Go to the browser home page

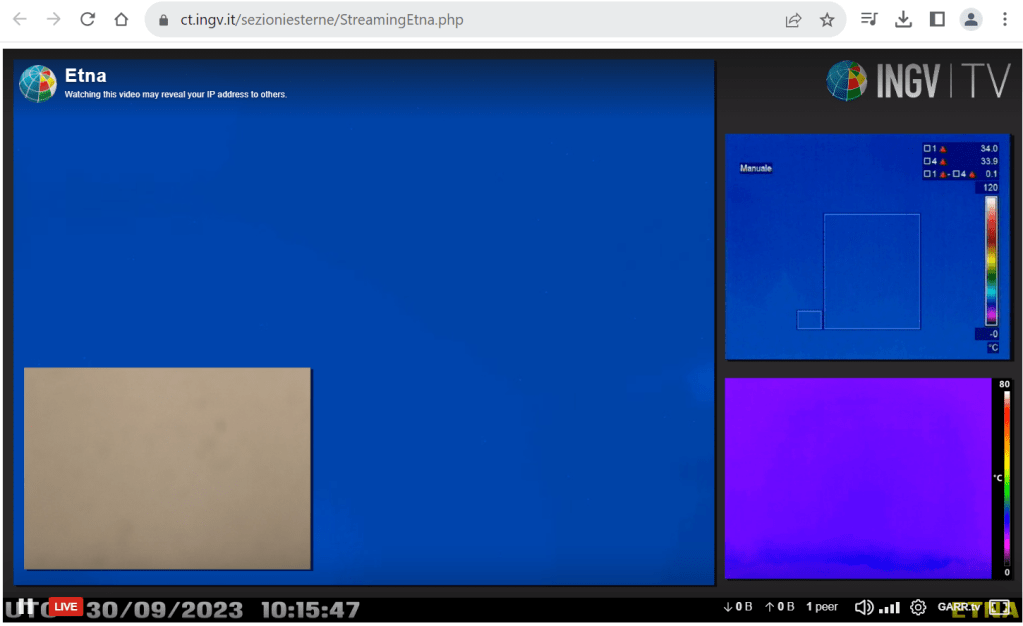121,19
